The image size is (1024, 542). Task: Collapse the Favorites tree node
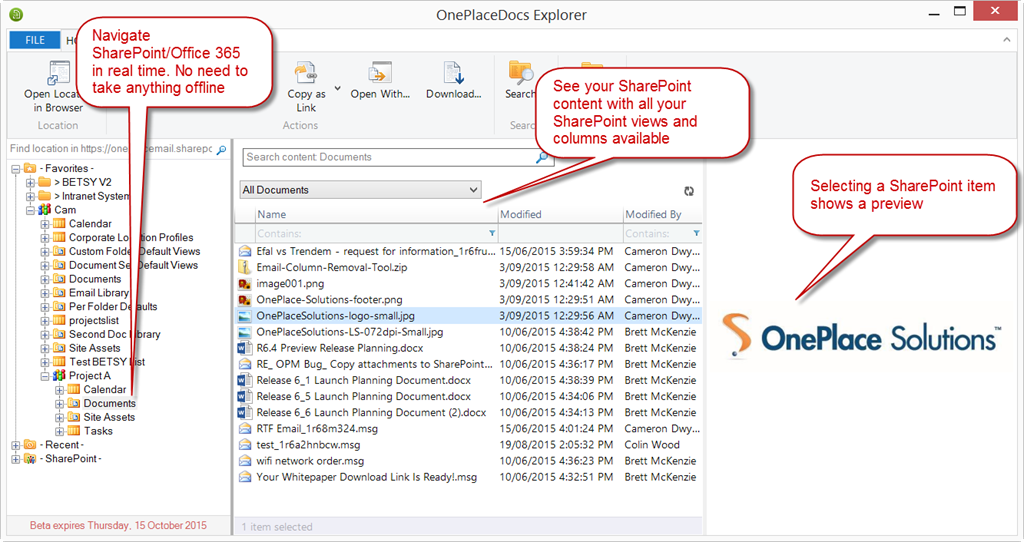point(17,169)
